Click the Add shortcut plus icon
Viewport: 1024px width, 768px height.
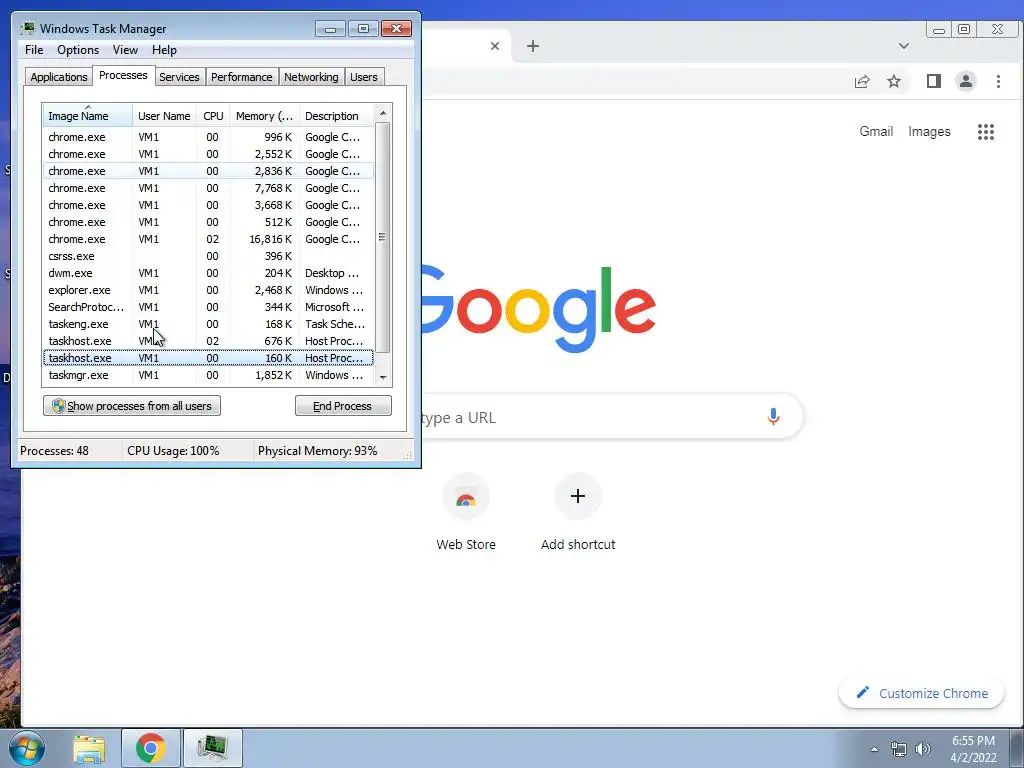578,496
